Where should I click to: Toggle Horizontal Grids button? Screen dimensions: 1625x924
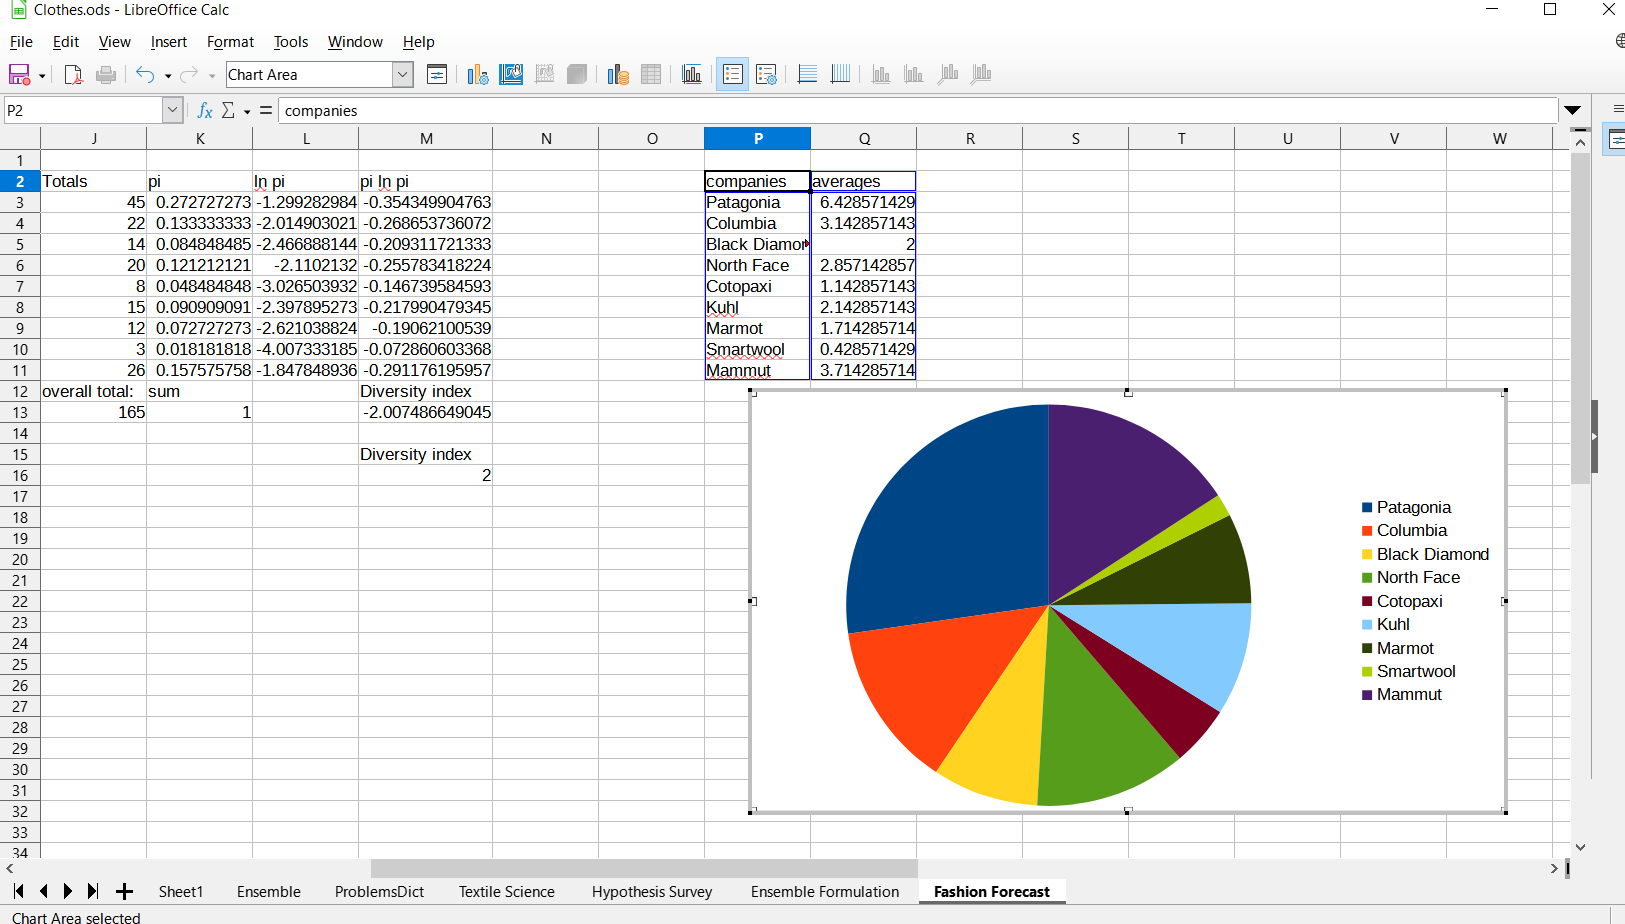pyautogui.click(x=807, y=75)
